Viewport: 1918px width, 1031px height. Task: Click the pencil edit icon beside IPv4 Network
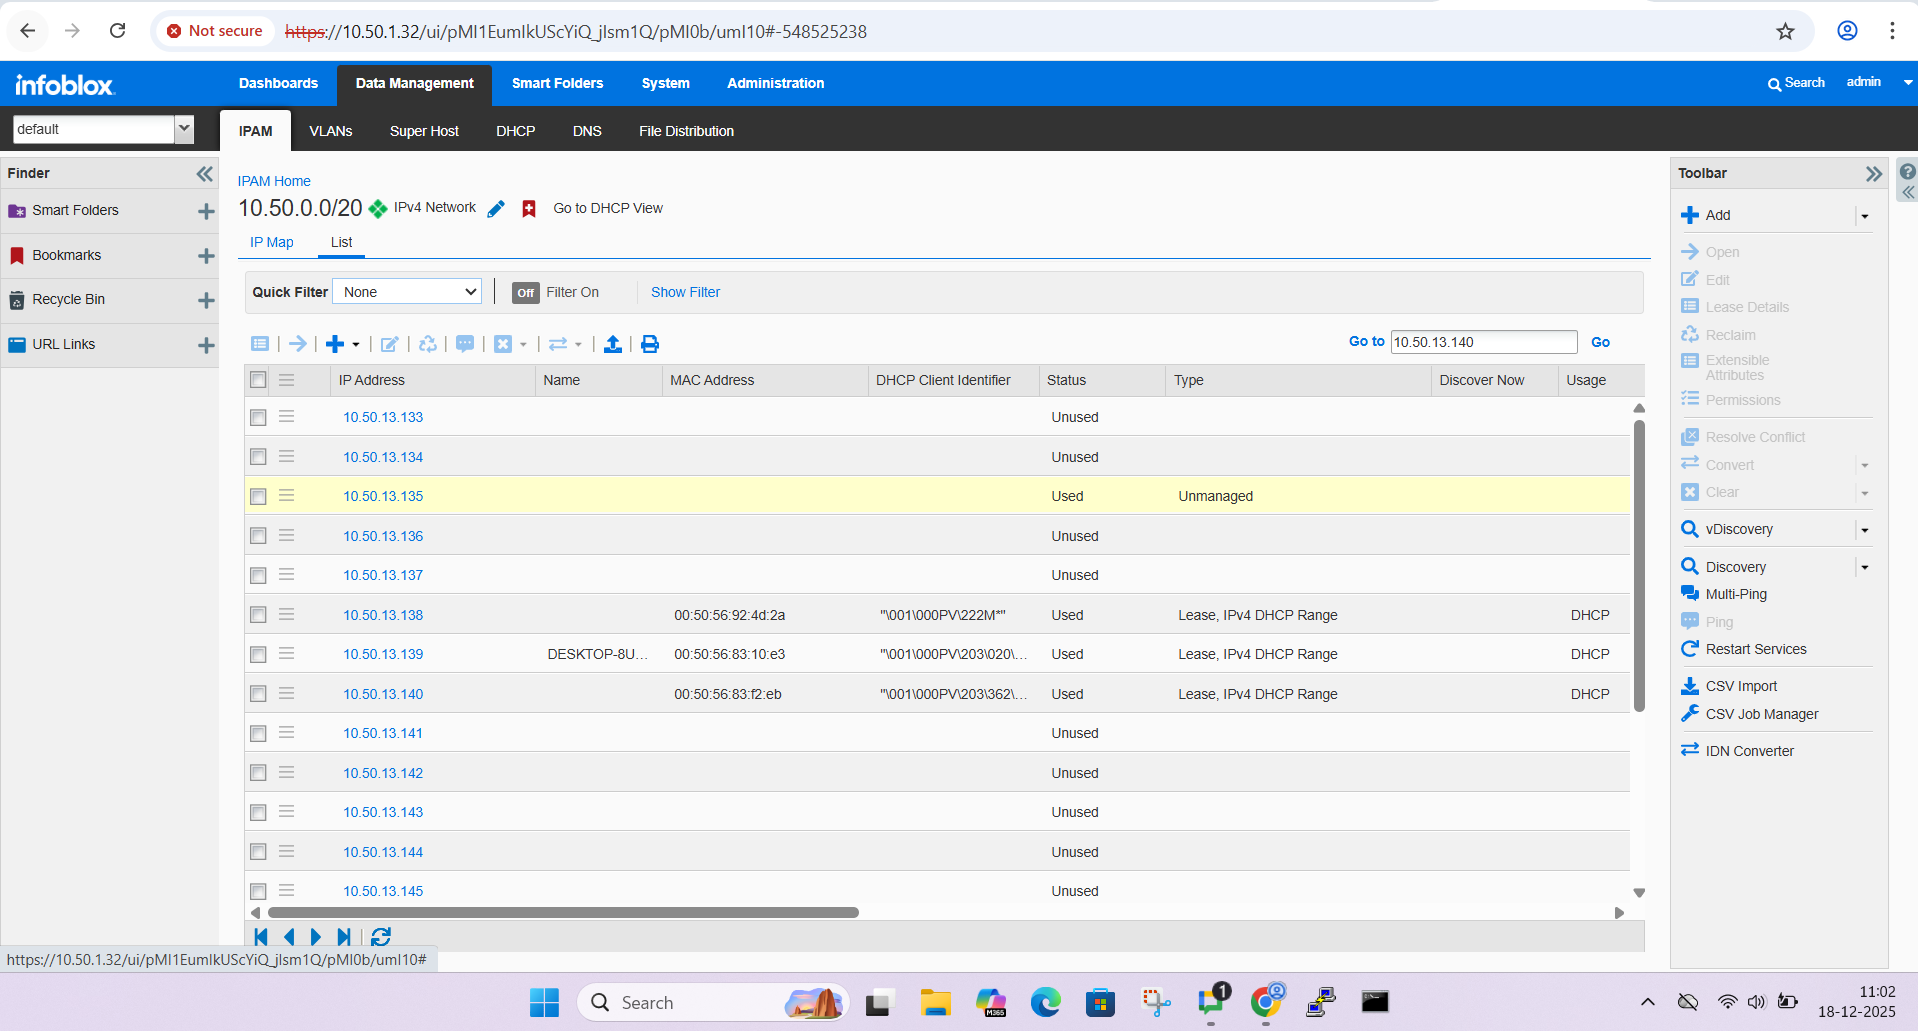(x=496, y=209)
